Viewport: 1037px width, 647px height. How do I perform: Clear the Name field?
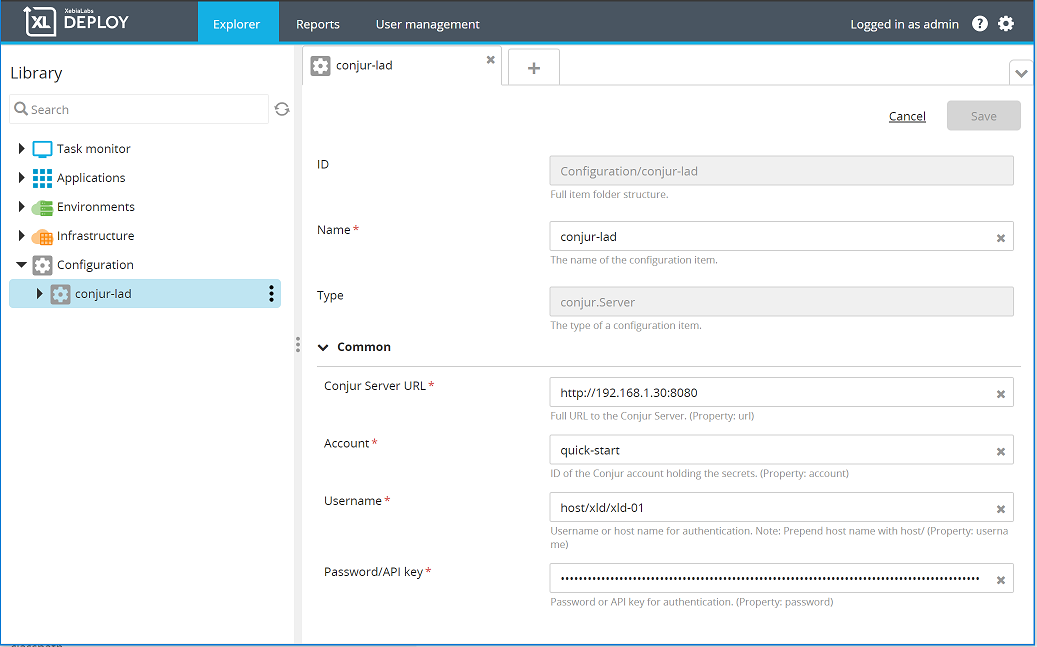[x=1001, y=237]
